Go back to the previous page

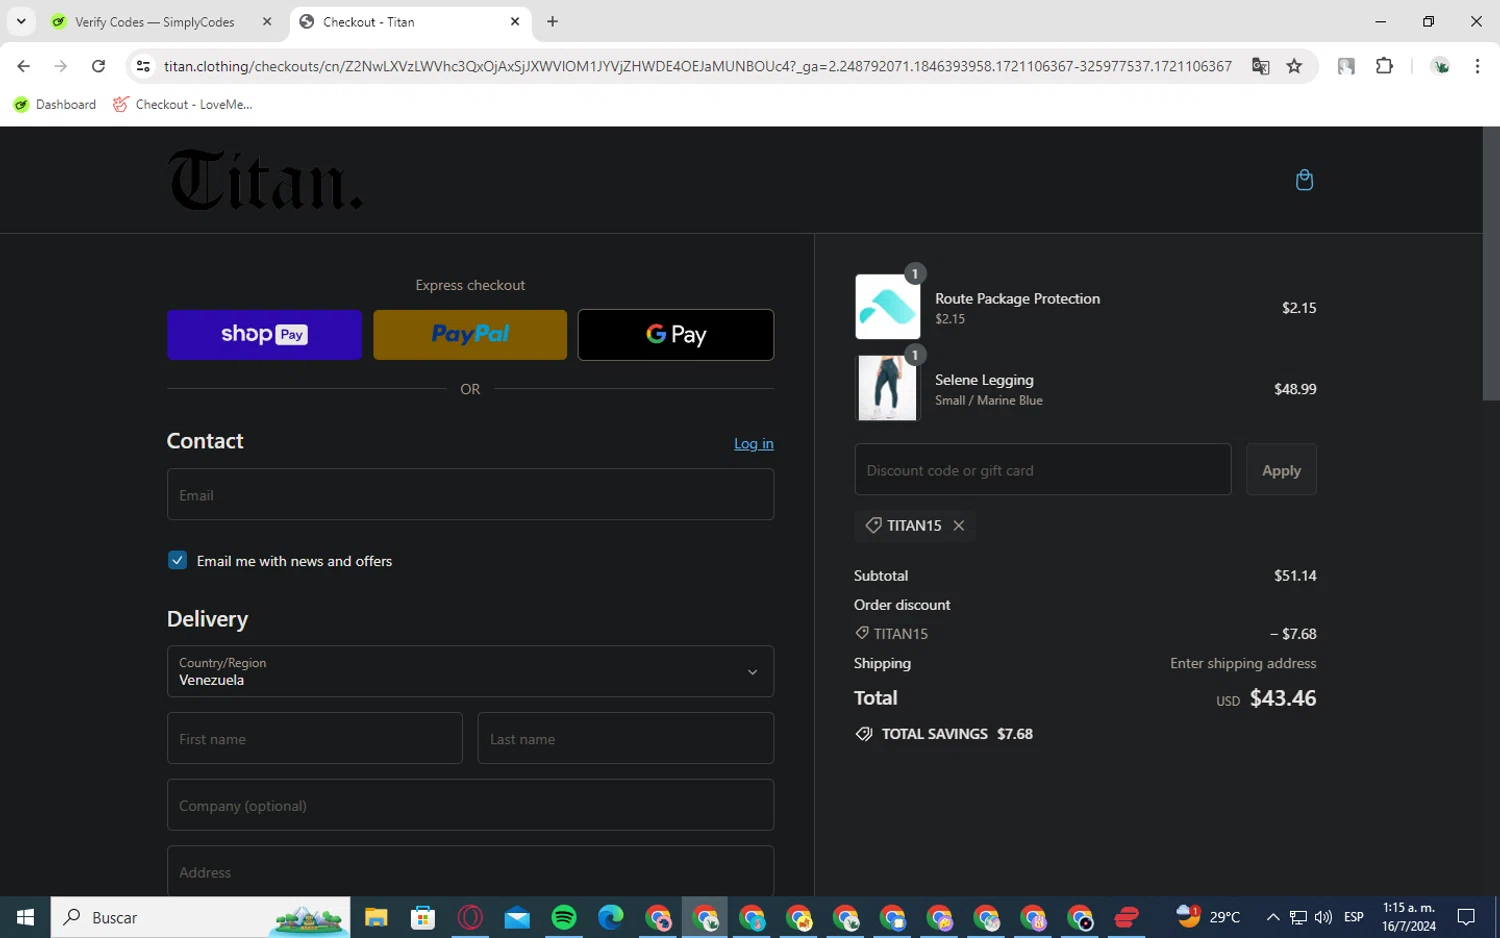click(24, 66)
